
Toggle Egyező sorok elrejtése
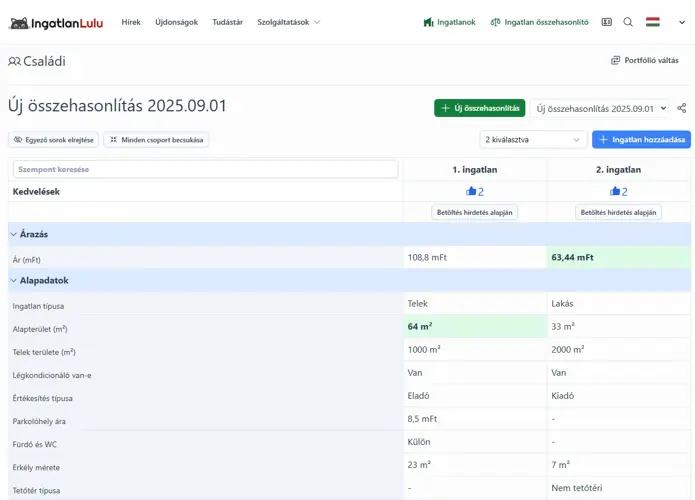[x=54, y=140]
